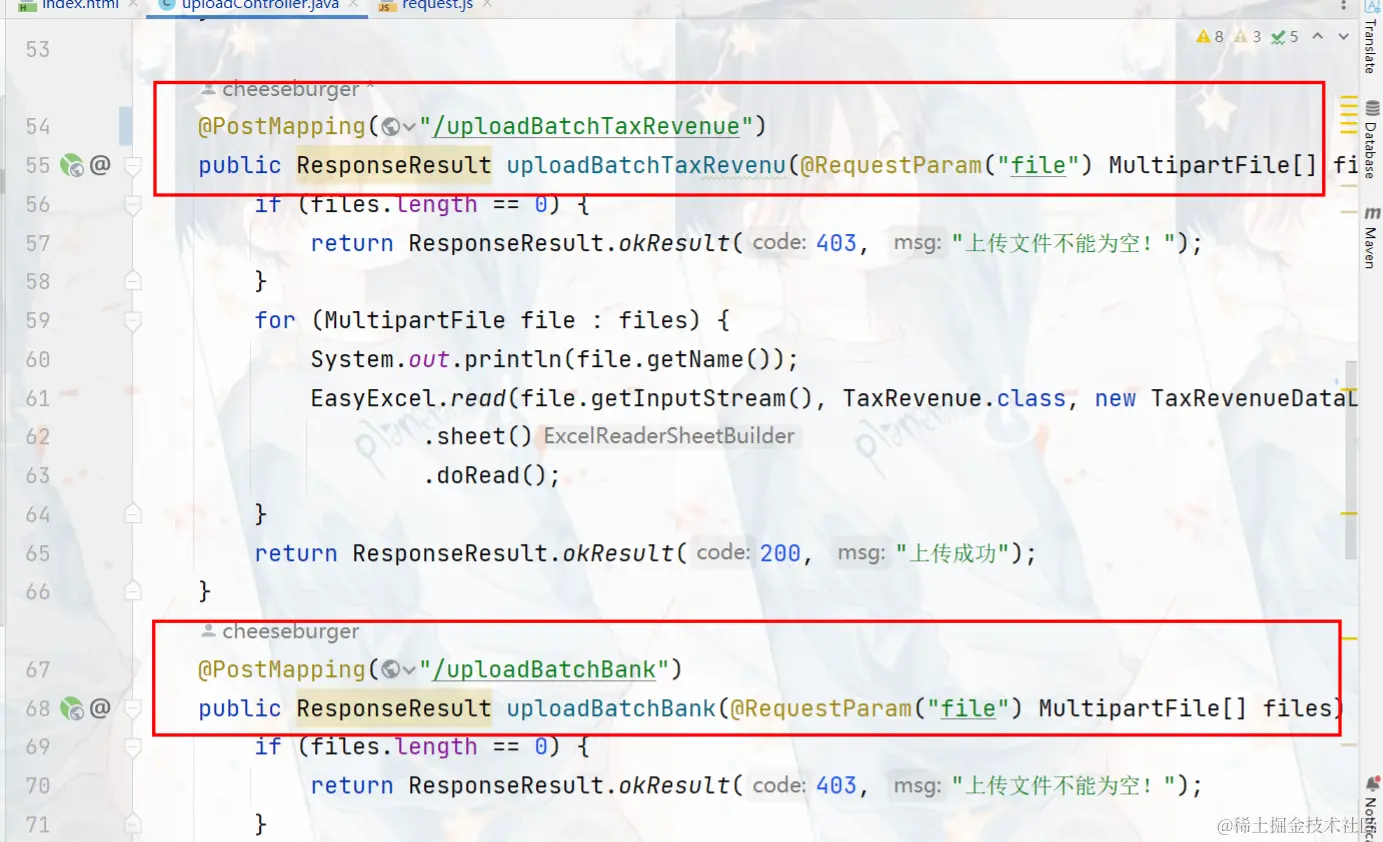Open the Translate tool window icon
The width and height of the screenshot is (1383, 842).
pos(1372,7)
